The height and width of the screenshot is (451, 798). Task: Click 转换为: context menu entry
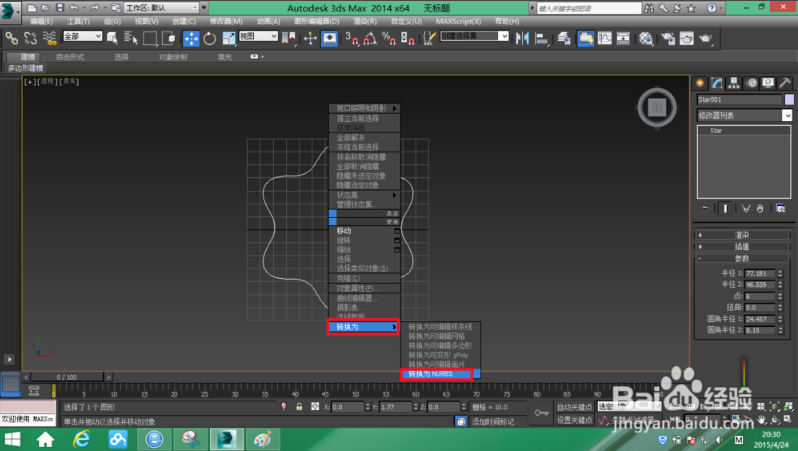pos(363,327)
